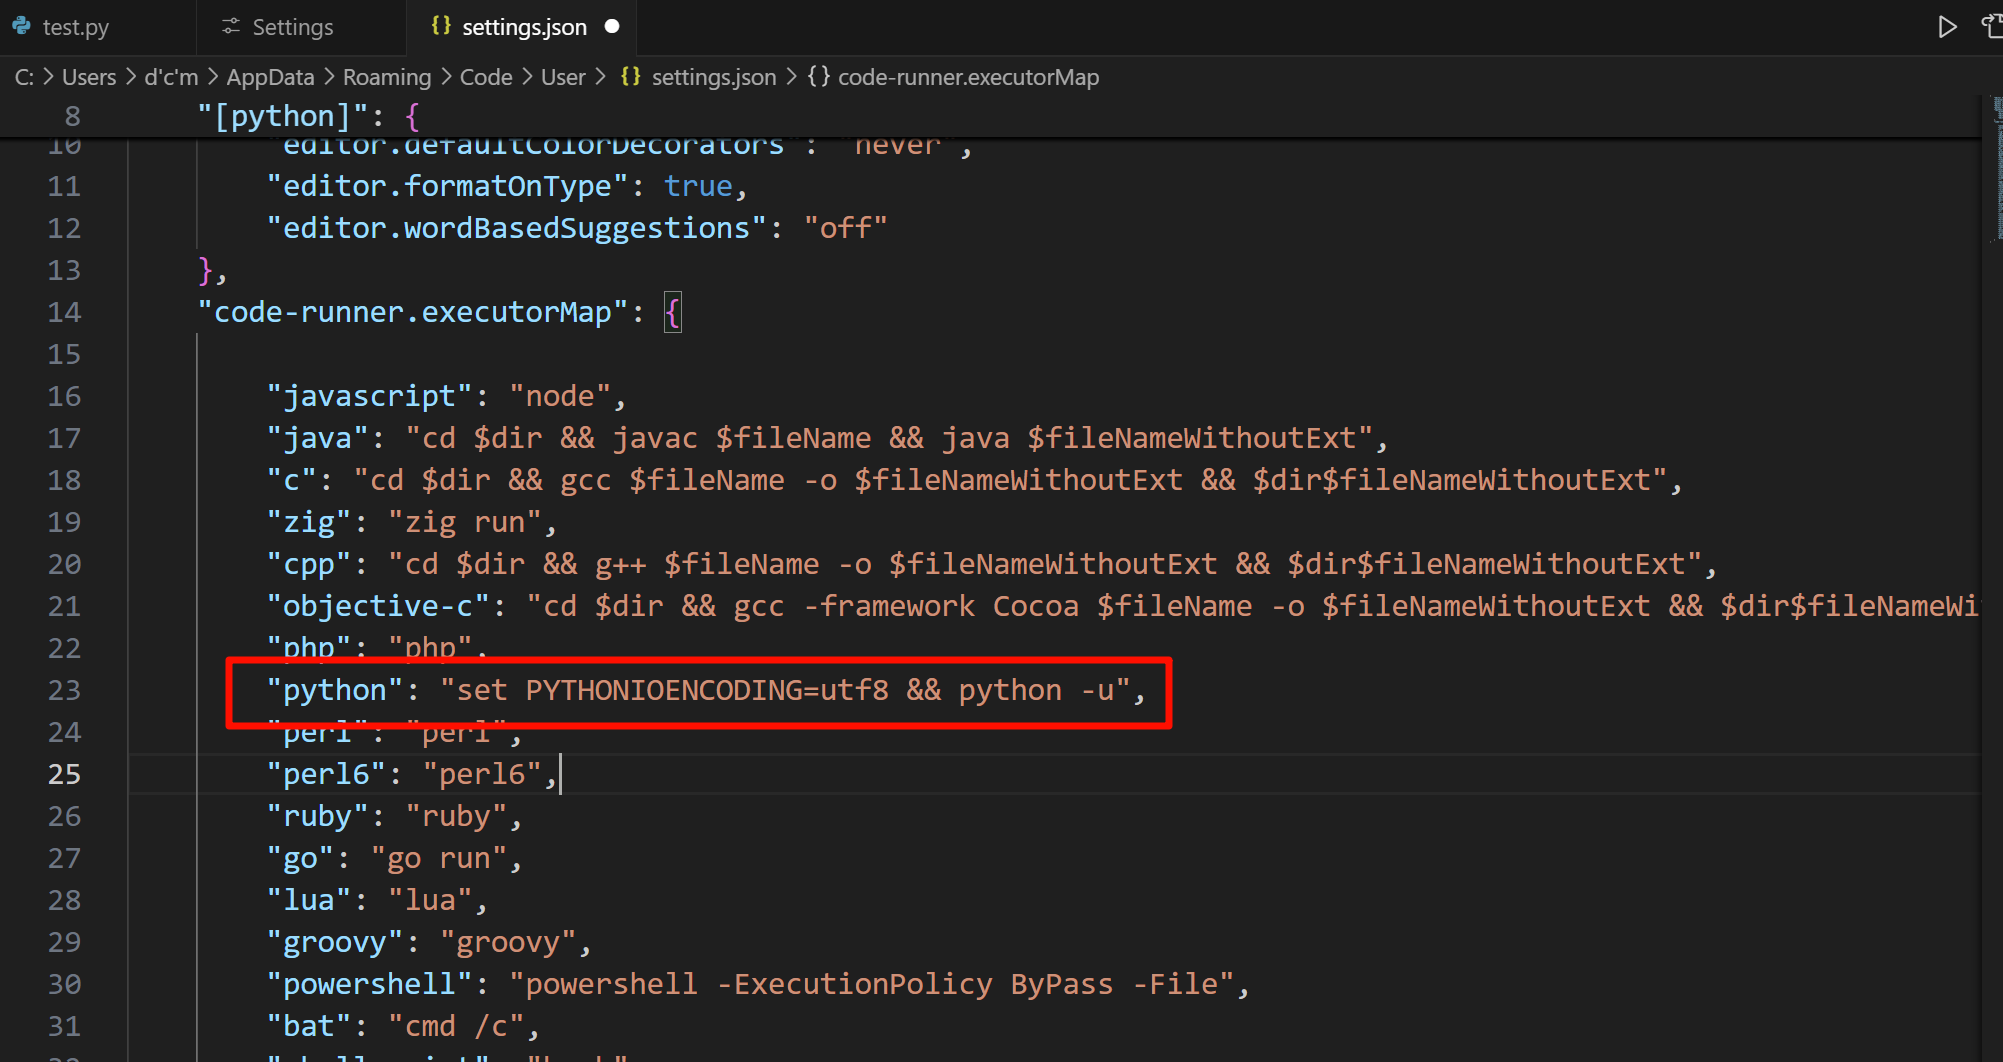This screenshot has height=1062, width=2003.
Task: Click line number 14 in gutter
Action: [x=64, y=312]
